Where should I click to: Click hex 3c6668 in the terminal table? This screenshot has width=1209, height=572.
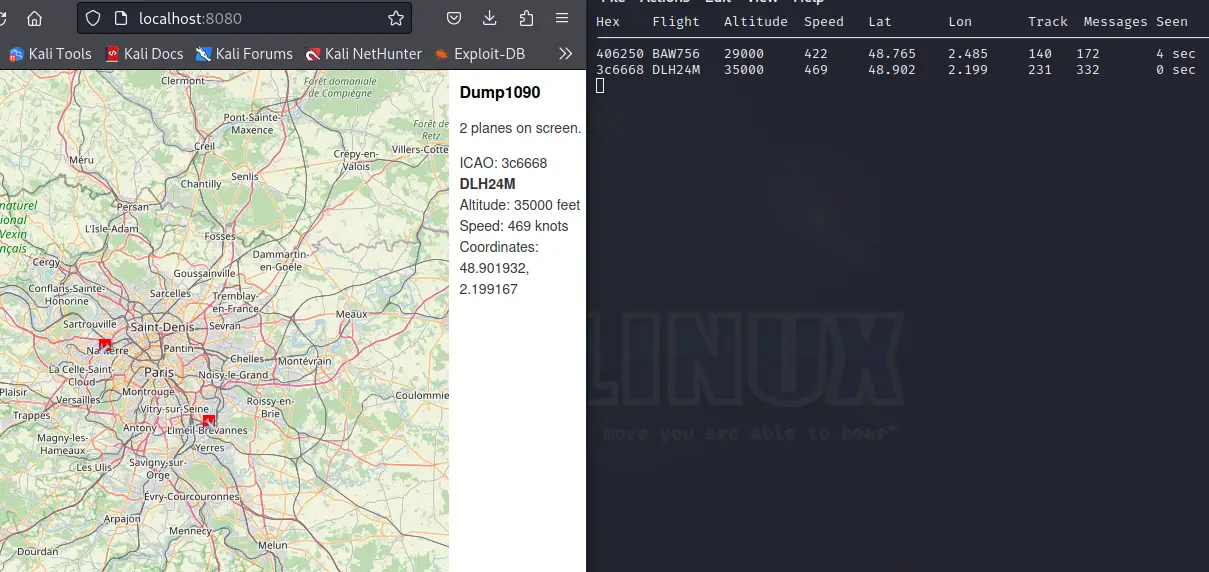point(620,69)
